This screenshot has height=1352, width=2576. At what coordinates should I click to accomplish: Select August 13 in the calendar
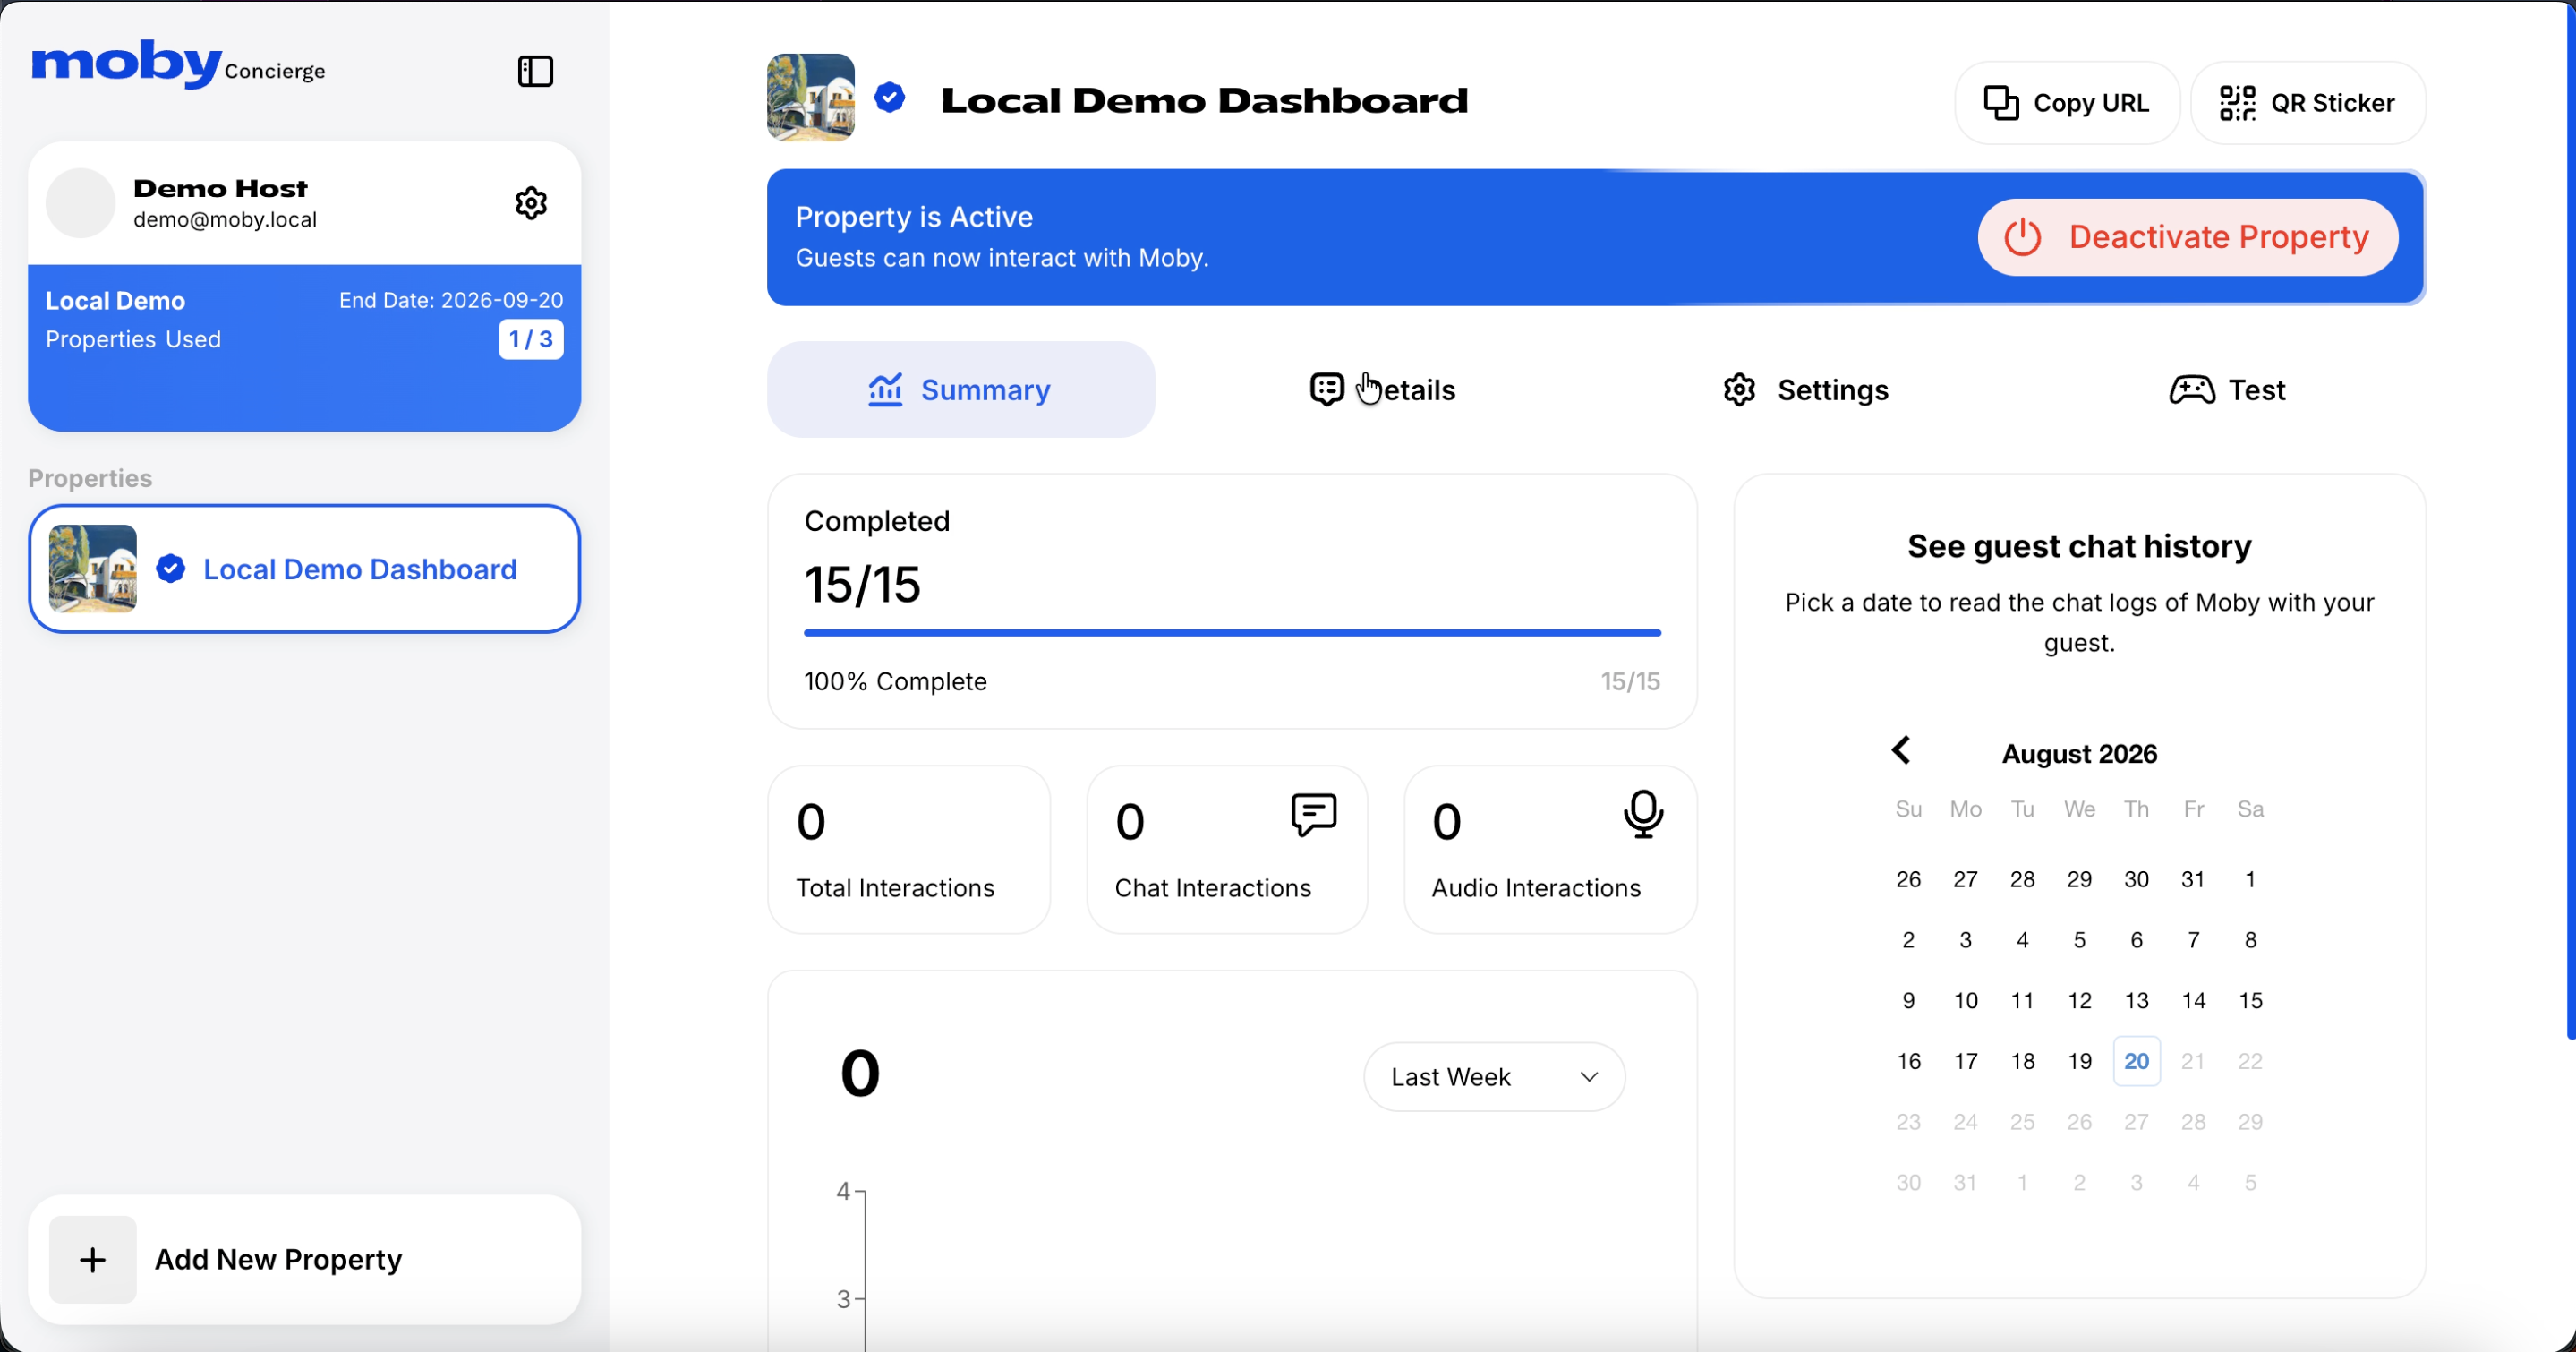click(2136, 1001)
